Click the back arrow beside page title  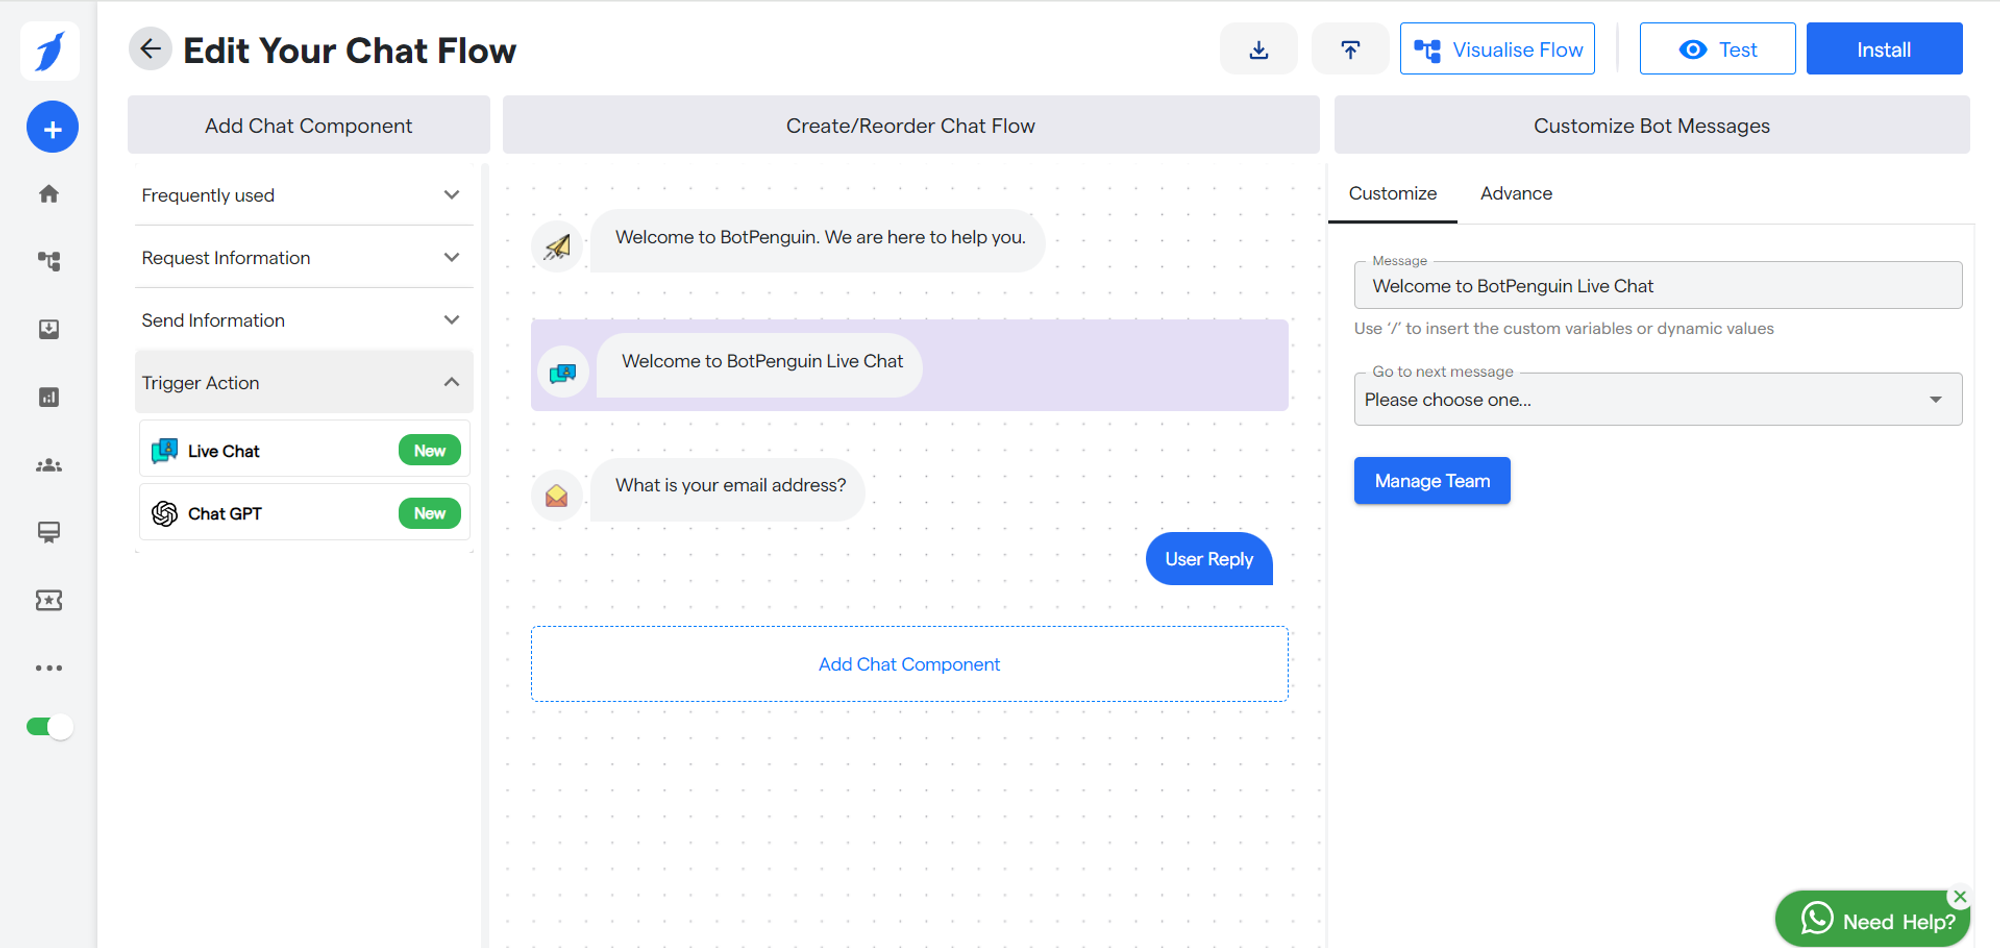pos(150,49)
